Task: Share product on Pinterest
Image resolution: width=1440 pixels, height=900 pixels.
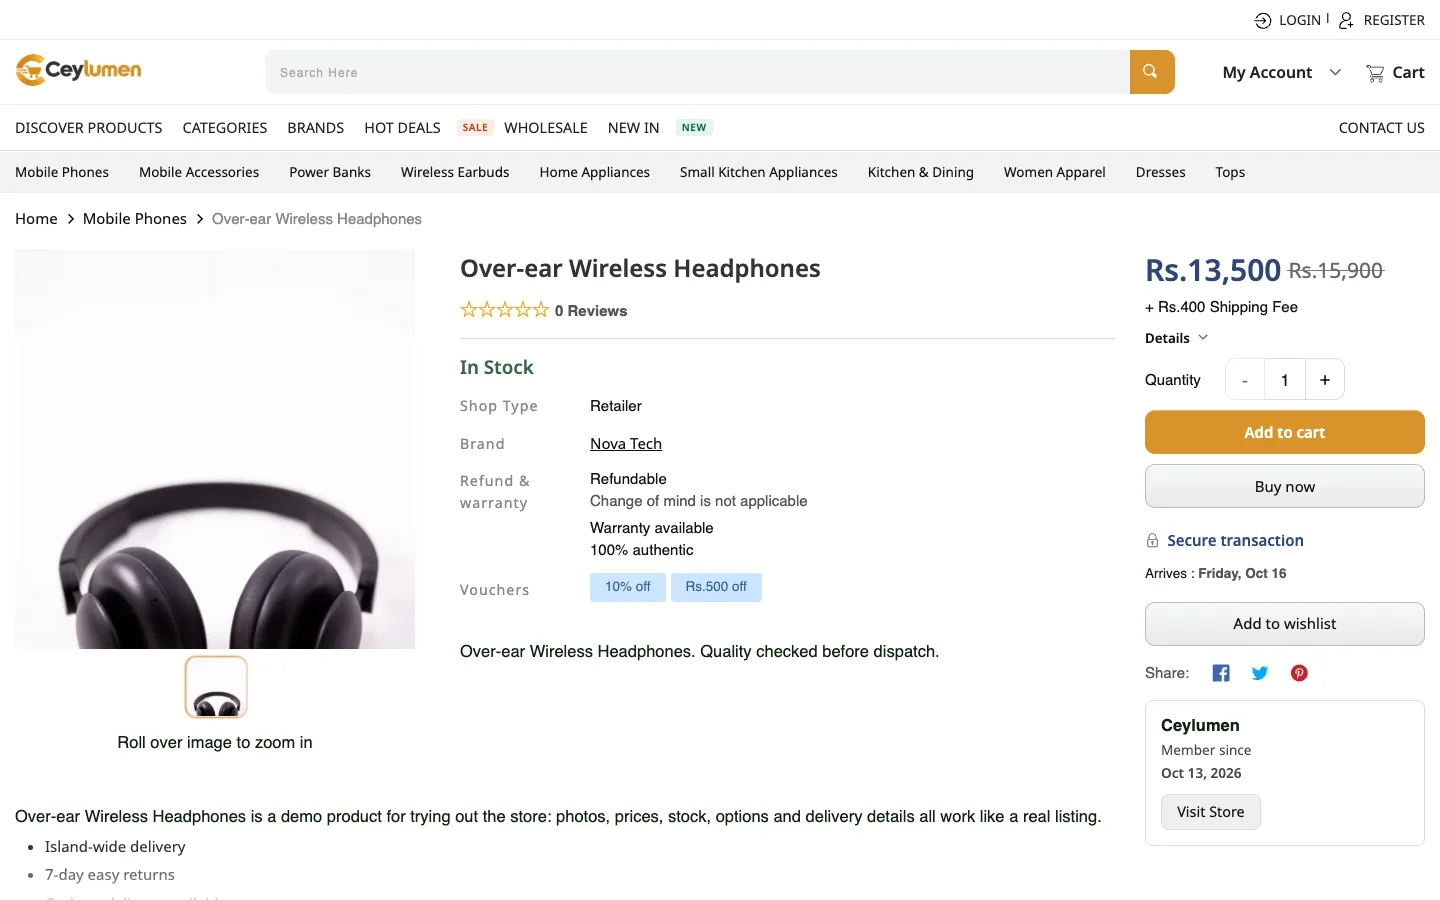Action: click(x=1299, y=673)
